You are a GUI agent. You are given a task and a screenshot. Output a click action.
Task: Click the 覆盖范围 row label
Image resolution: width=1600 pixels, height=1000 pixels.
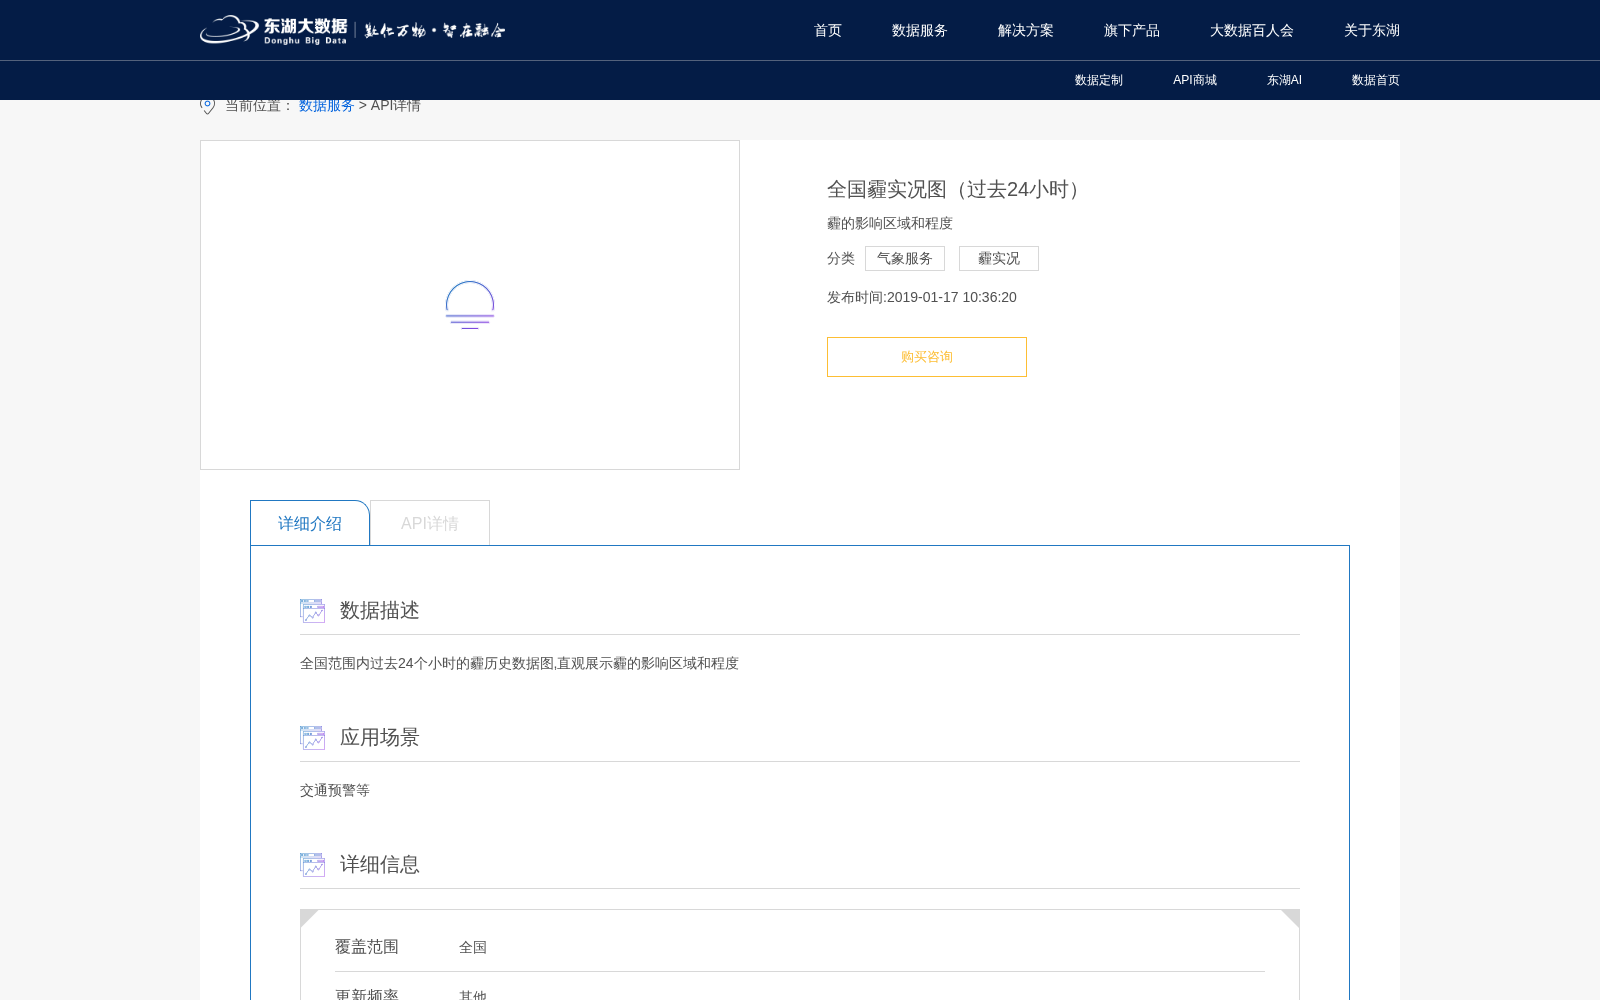367,946
